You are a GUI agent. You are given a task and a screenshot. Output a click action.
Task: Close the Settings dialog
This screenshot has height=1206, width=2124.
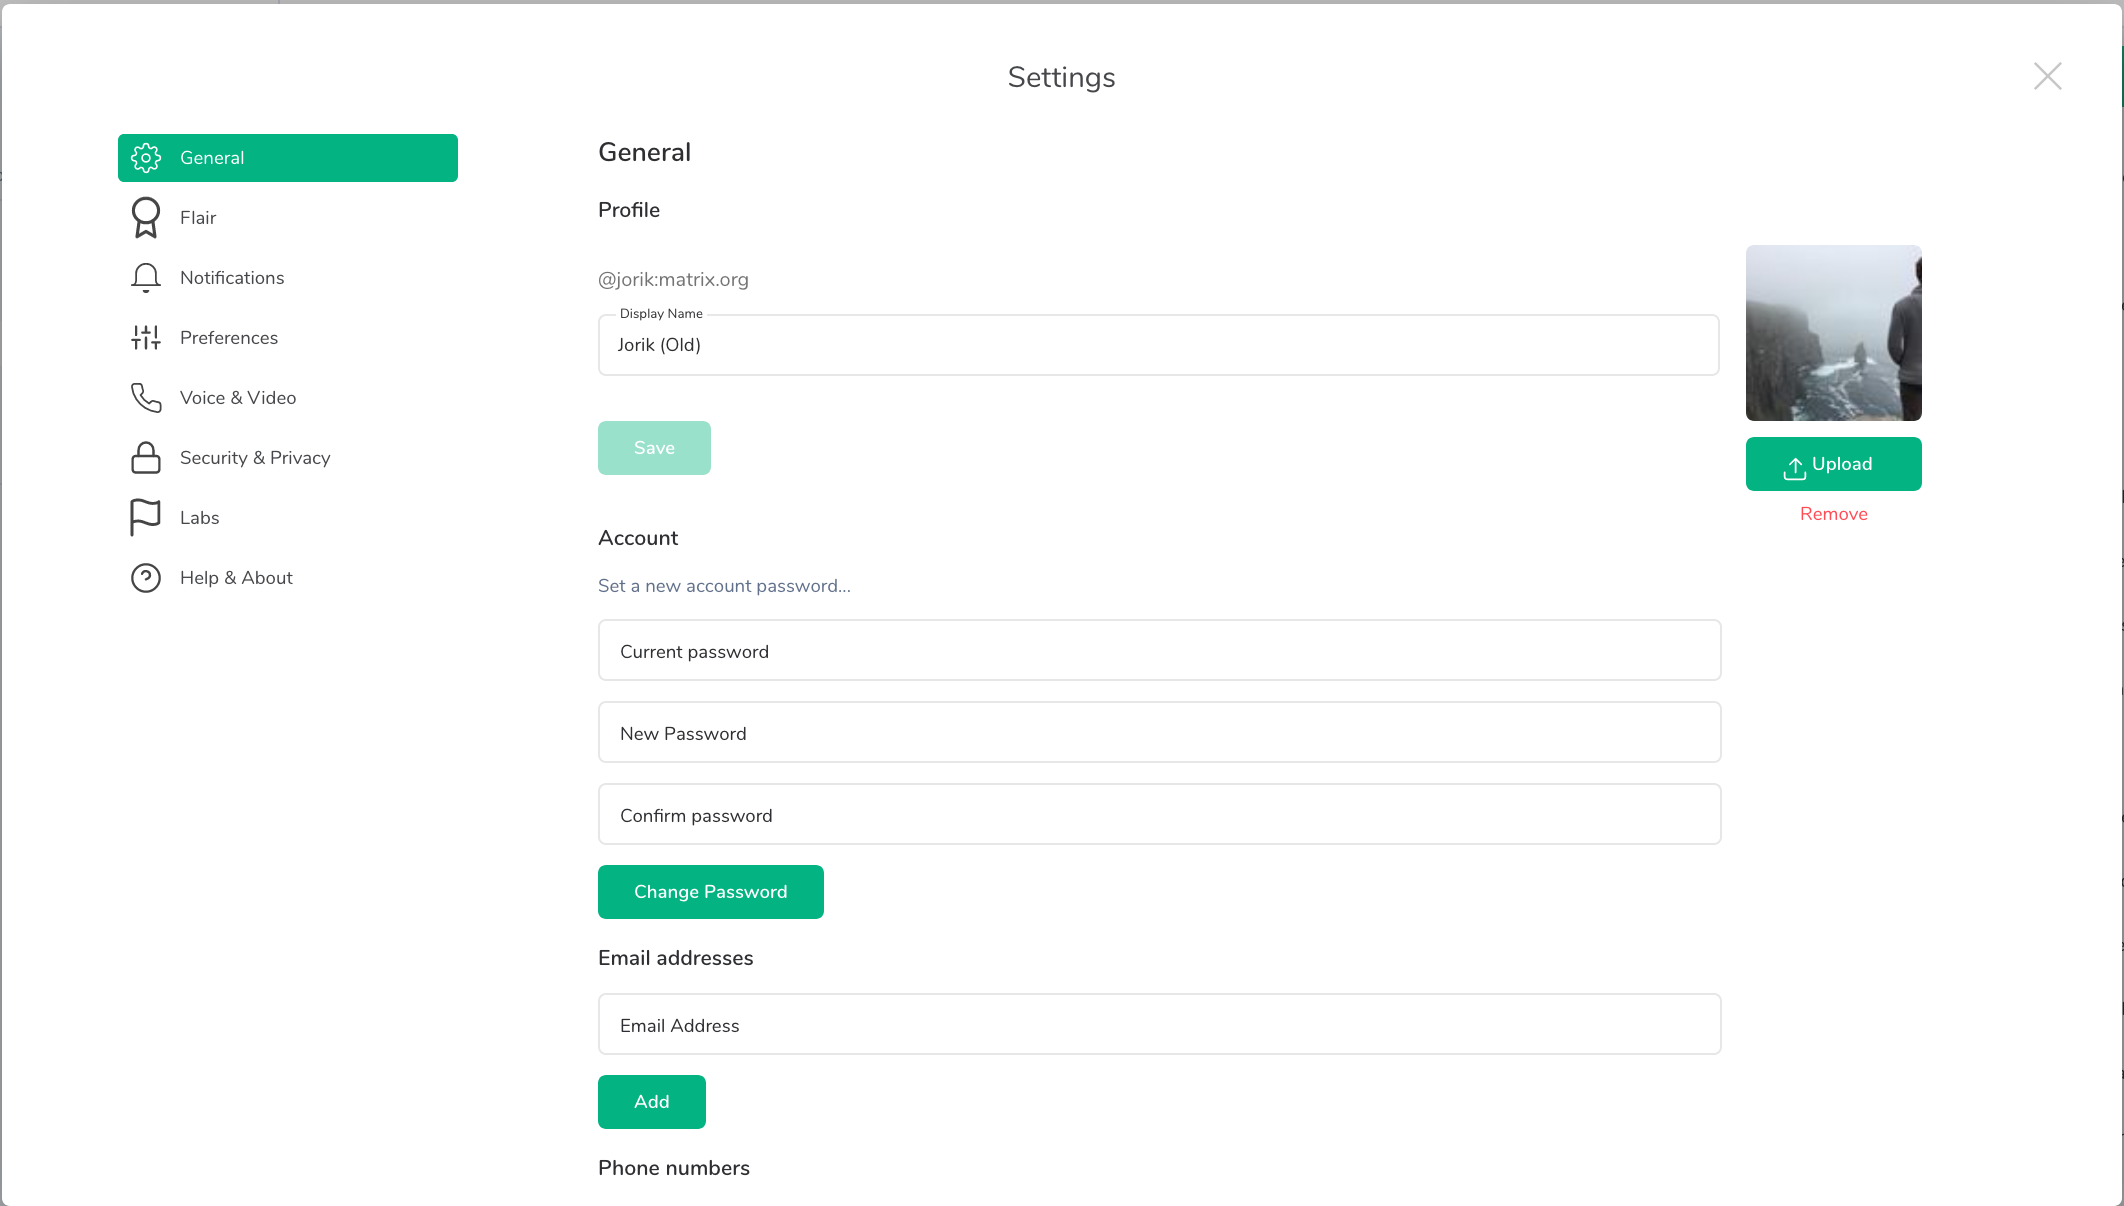pos(2047,76)
